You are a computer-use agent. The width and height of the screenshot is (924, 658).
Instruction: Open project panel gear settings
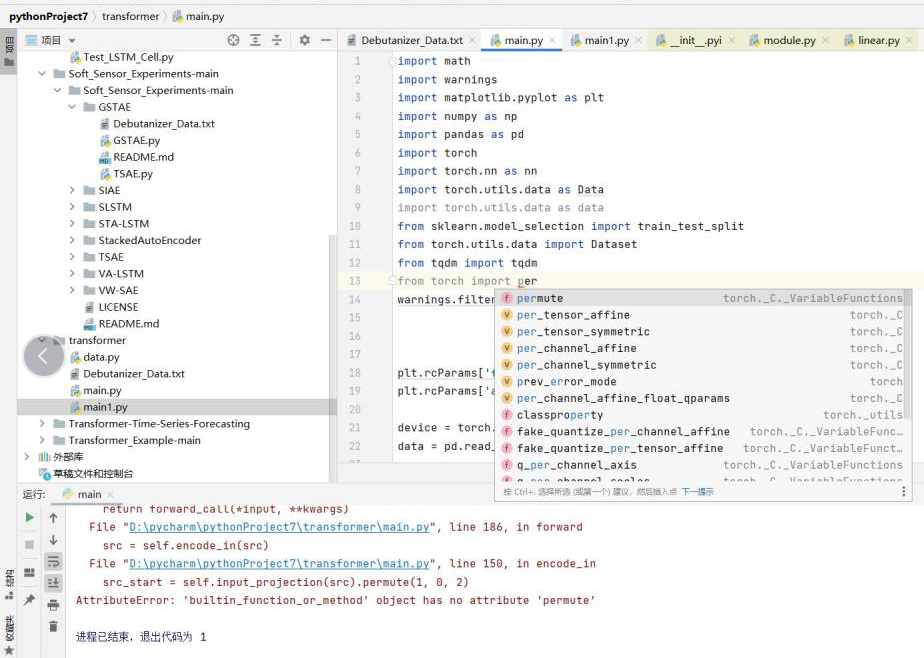[x=305, y=40]
